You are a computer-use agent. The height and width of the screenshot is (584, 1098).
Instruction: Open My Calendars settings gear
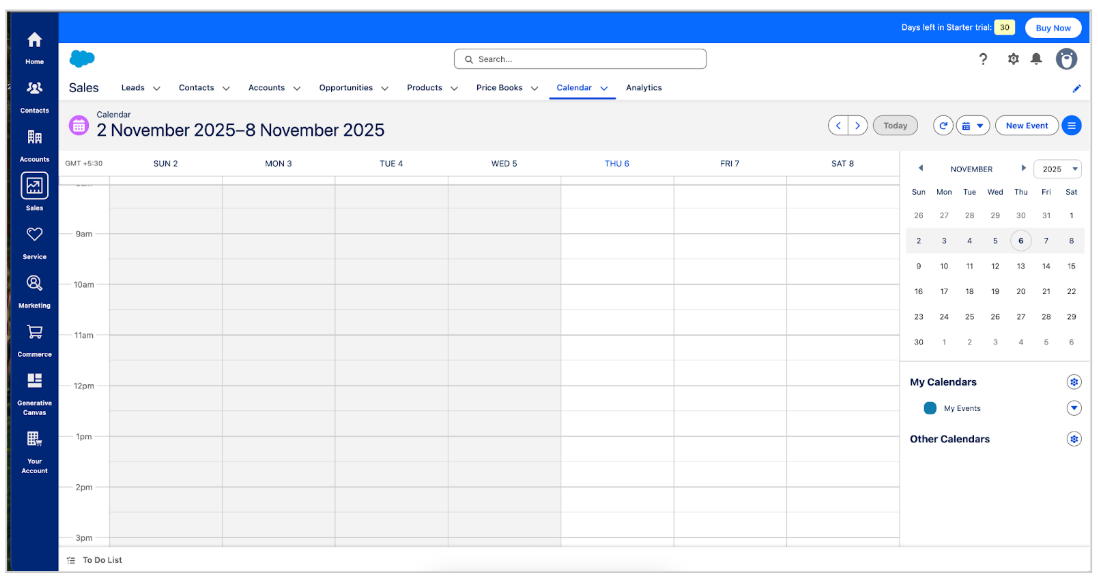[x=1073, y=381]
